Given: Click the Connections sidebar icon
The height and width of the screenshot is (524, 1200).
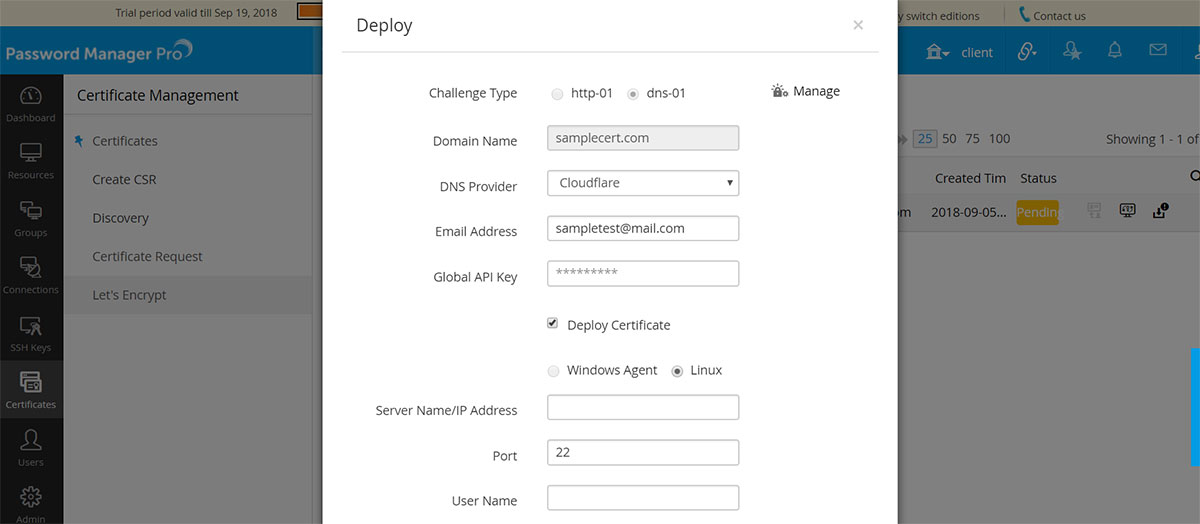Looking at the screenshot, I should point(30,275).
